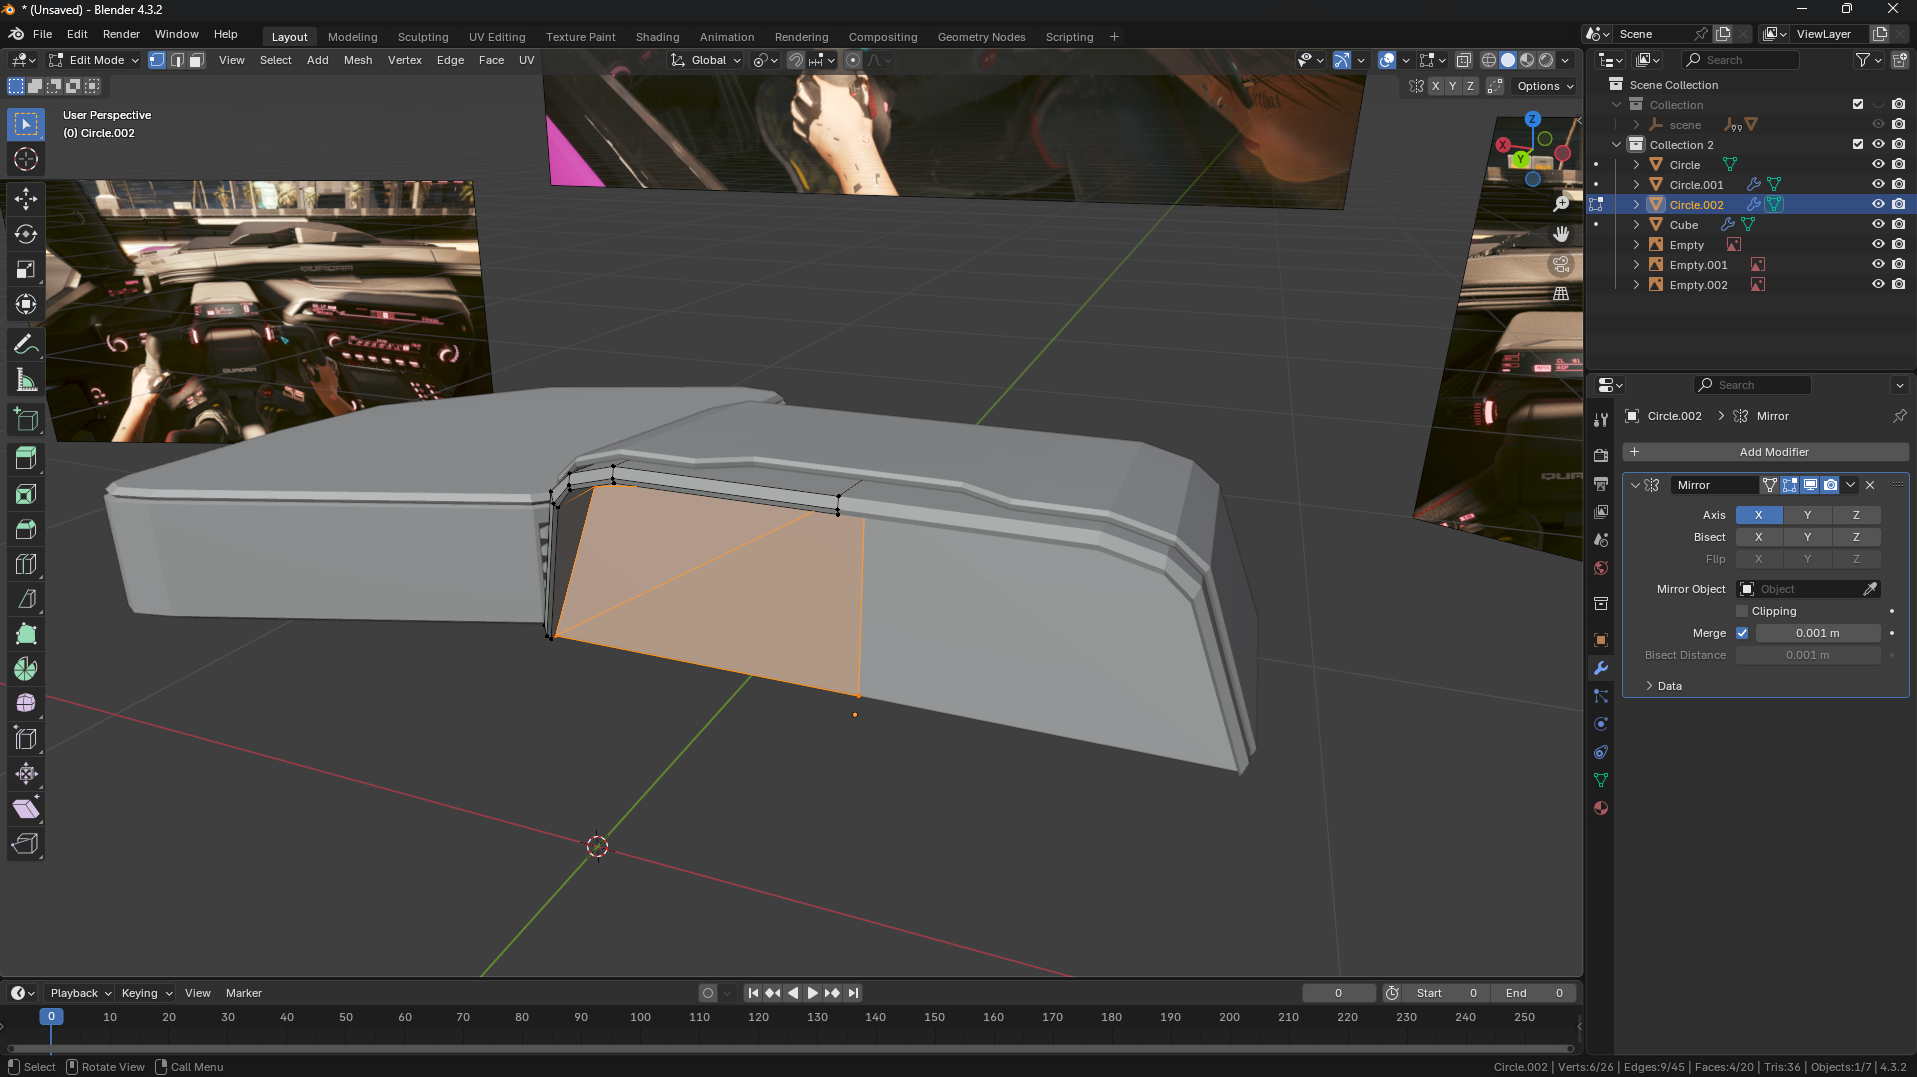The image size is (1917, 1077).
Task: Choose the Measure tool
Action: tap(26, 380)
